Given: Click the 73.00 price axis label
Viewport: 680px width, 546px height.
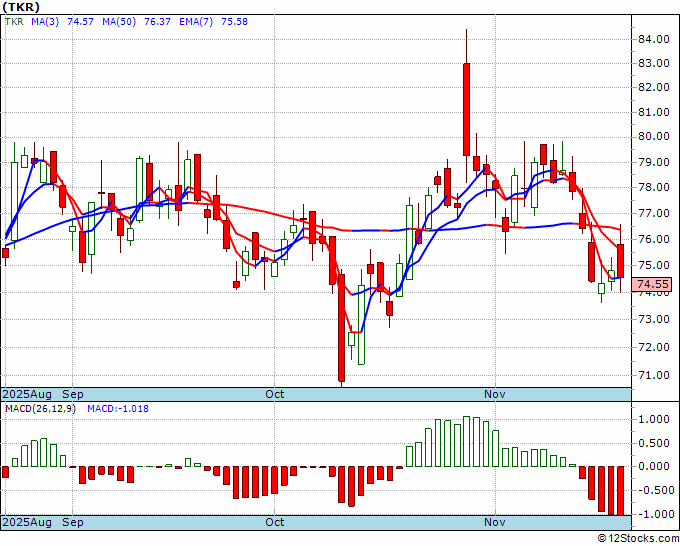Looking at the screenshot, I should tap(654, 320).
